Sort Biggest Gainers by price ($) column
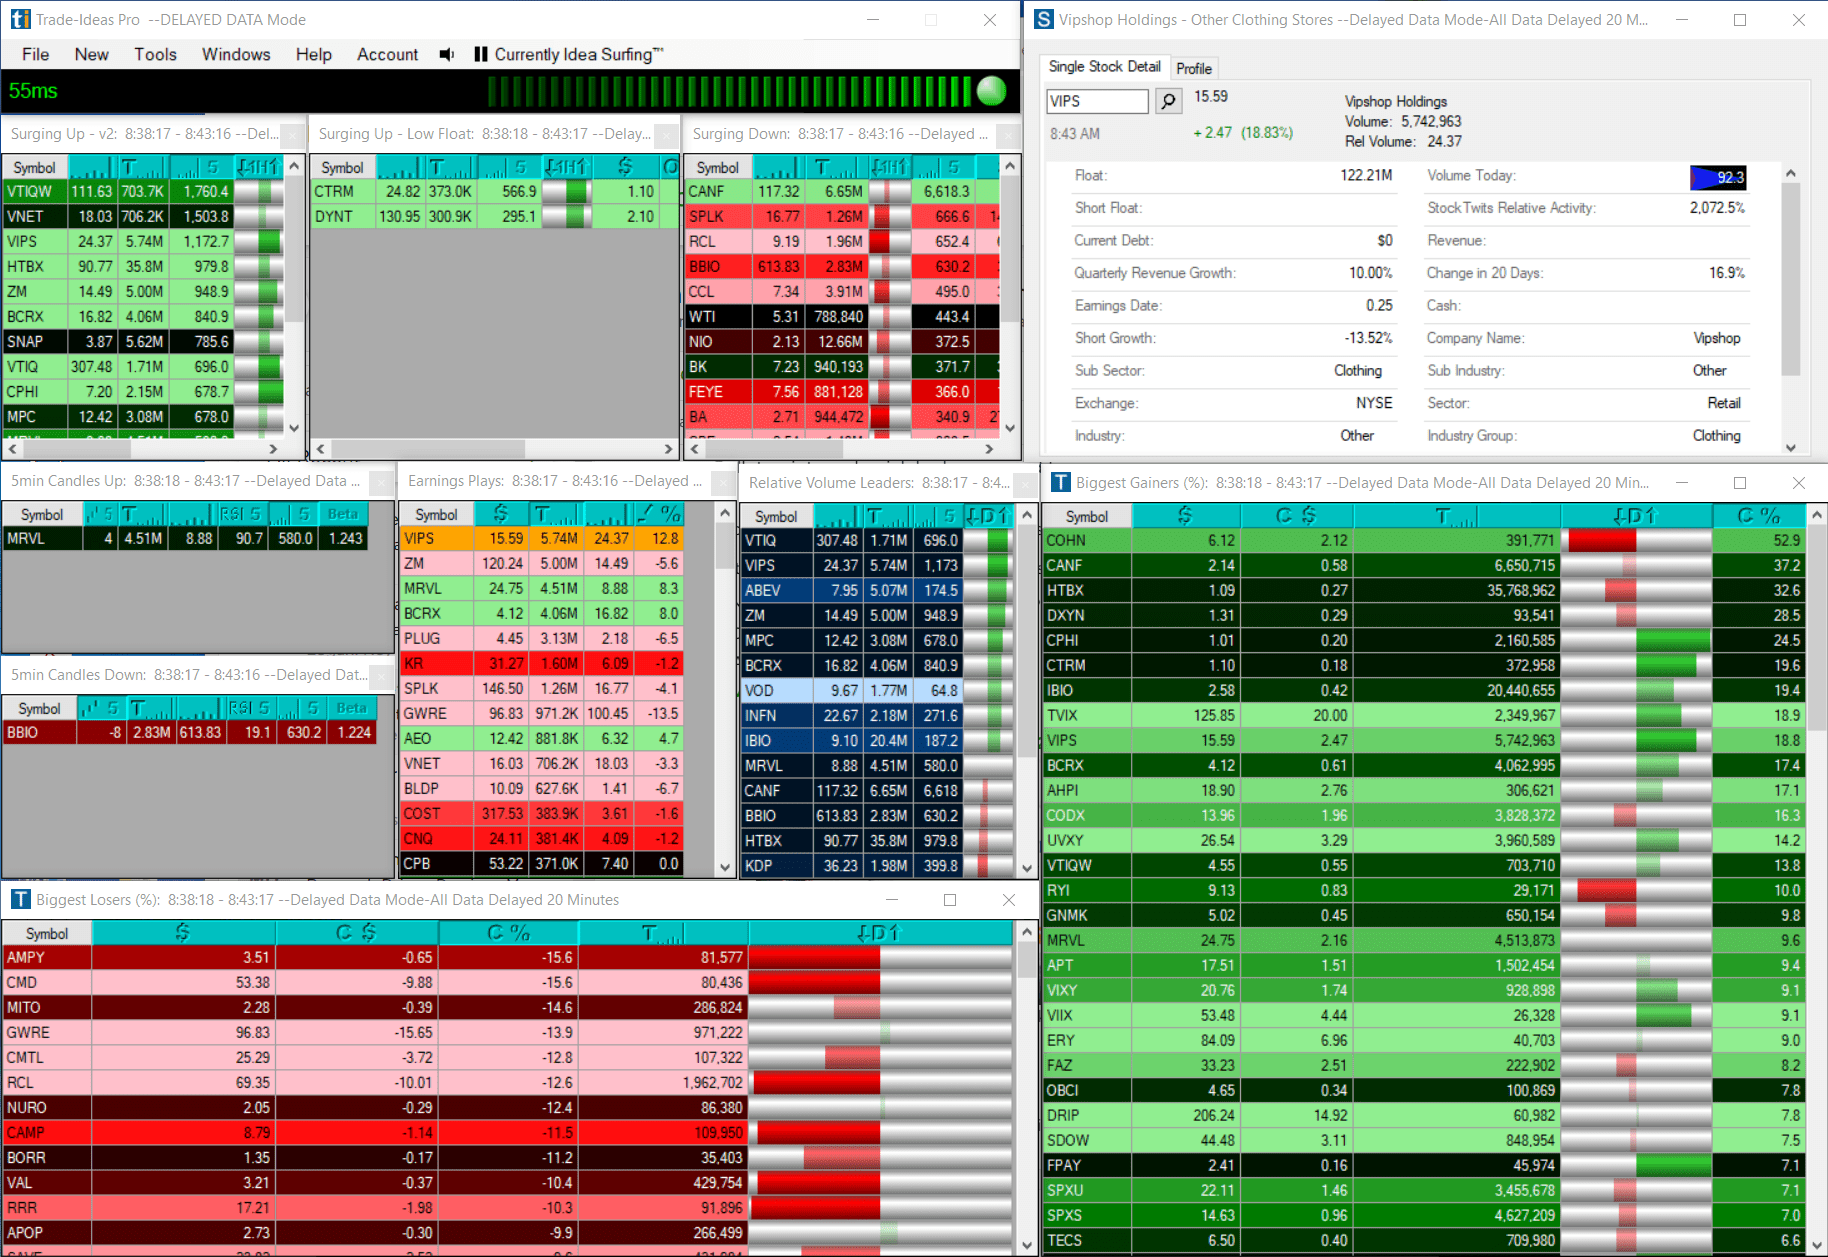 click(x=1185, y=516)
